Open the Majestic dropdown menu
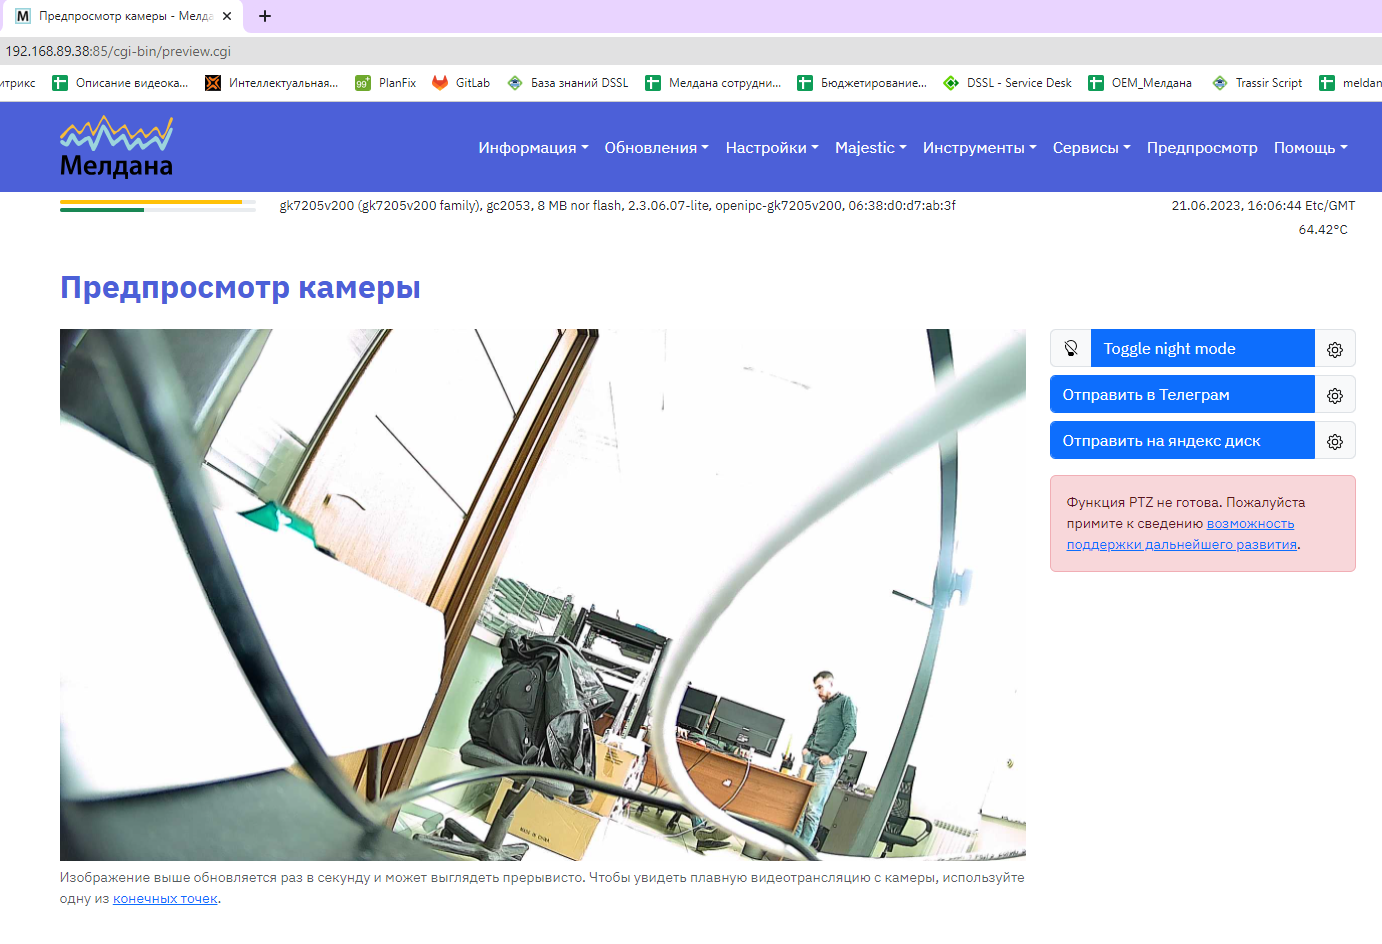Image resolution: width=1382 pixels, height=944 pixels. coord(870,148)
